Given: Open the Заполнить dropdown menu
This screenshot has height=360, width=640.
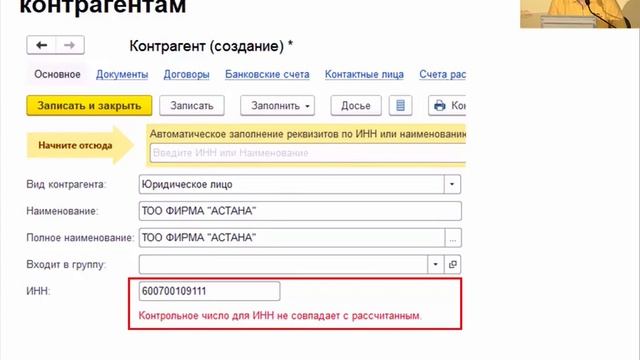Looking at the screenshot, I should [x=278, y=106].
